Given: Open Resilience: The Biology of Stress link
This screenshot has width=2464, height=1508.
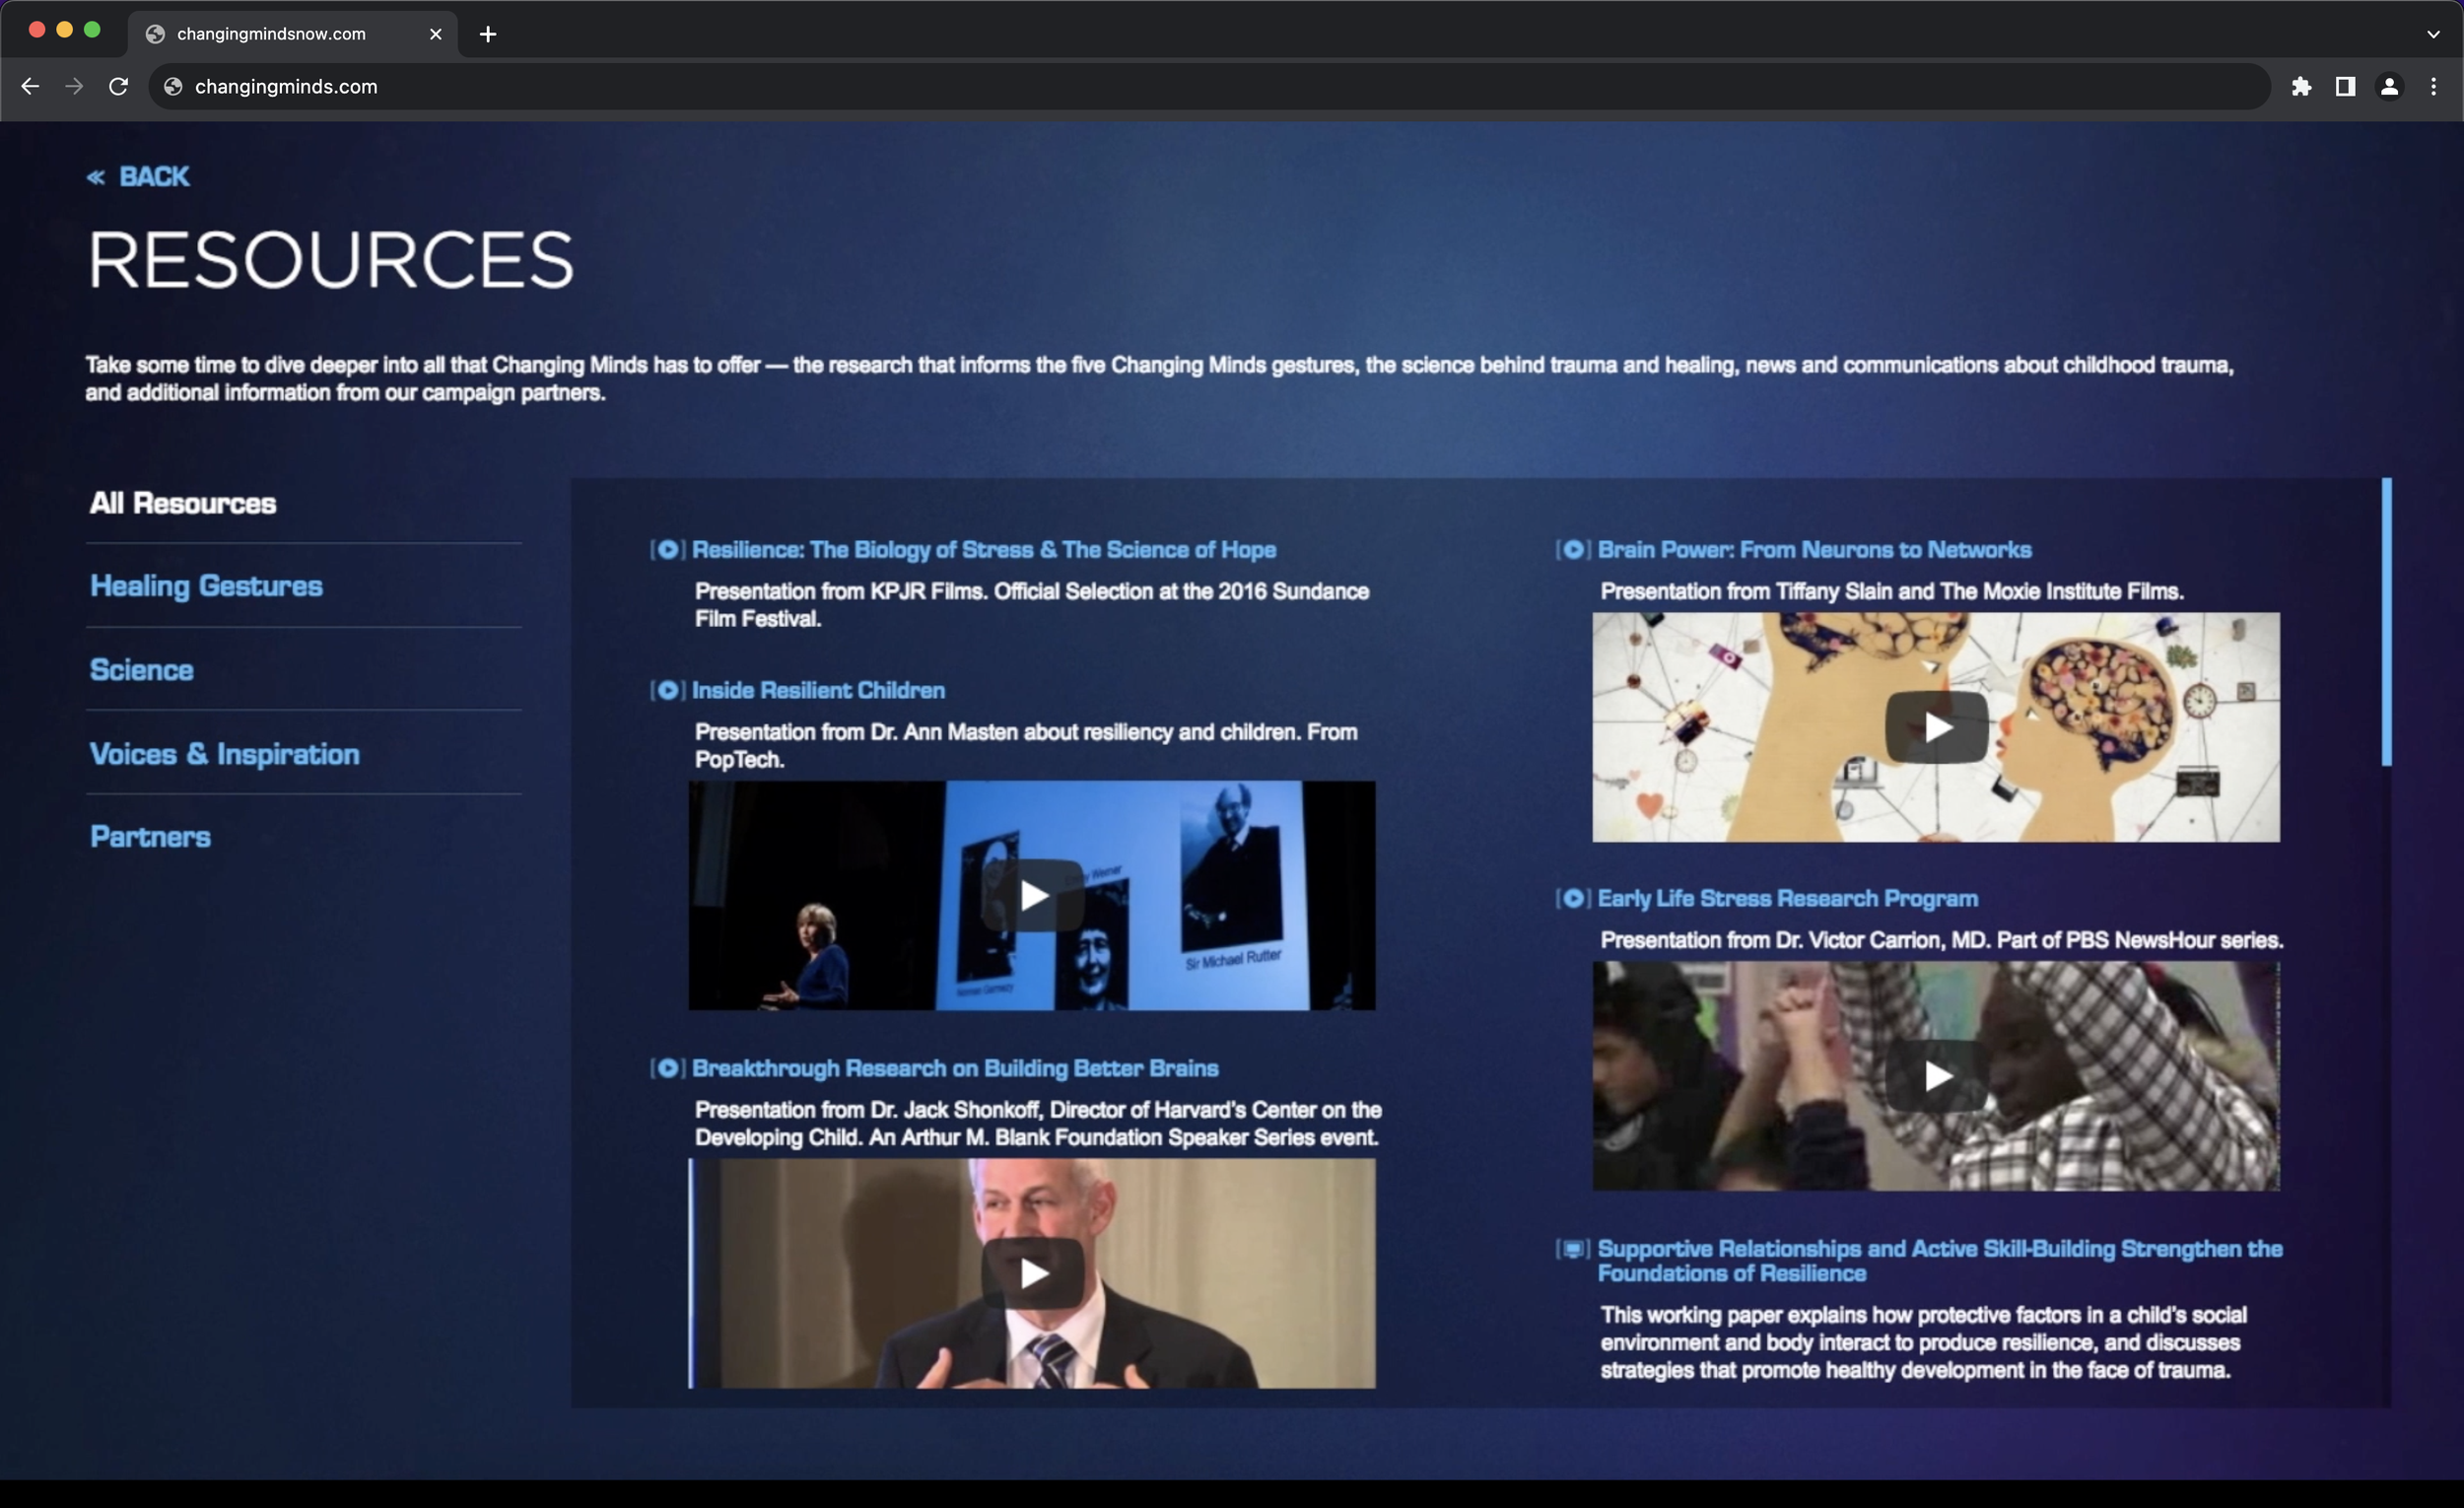Looking at the screenshot, I should click(x=983, y=550).
